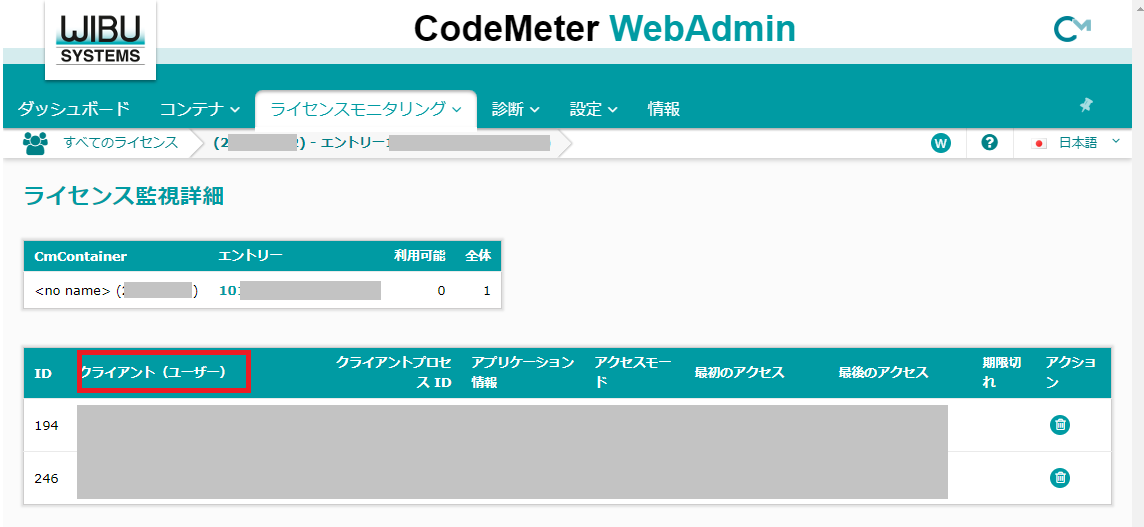This screenshot has height=527, width=1144.
Task: Expand the 設定 menu
Action: 594,109
